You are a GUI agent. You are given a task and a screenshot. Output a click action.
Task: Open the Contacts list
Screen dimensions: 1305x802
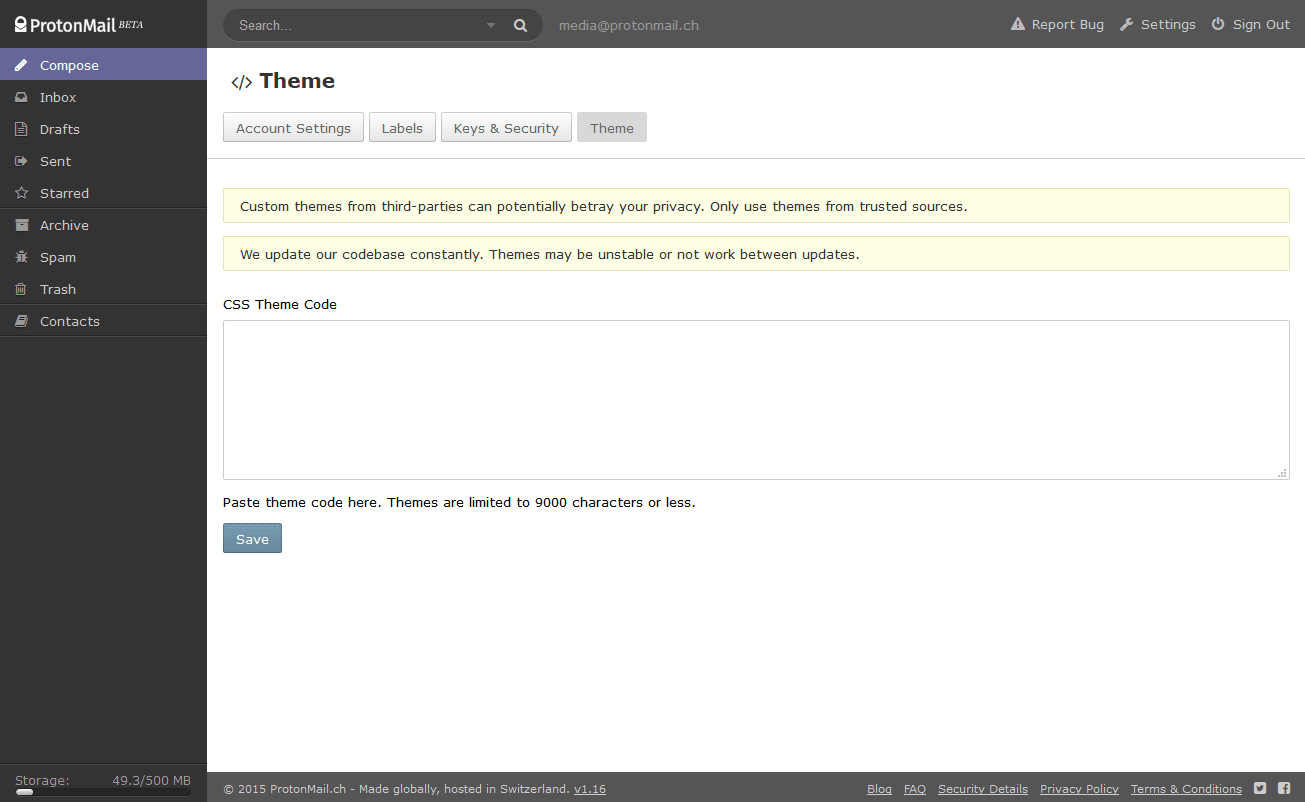click(x=21, y=320)
